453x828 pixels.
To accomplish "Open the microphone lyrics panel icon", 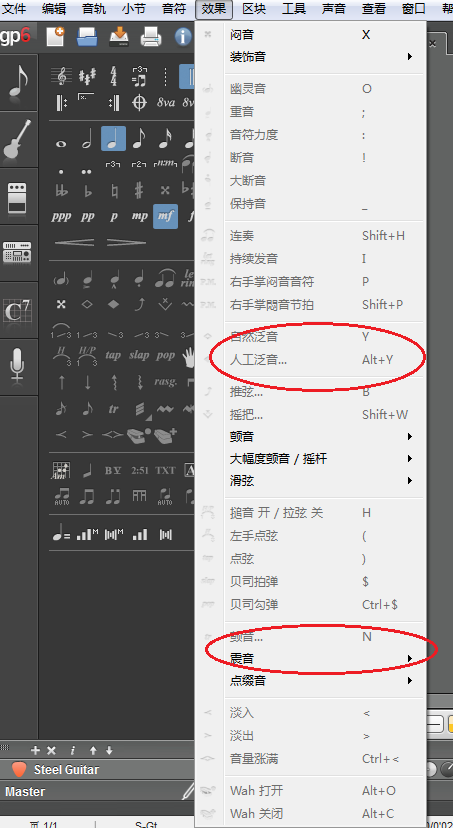I will point(17,366).
